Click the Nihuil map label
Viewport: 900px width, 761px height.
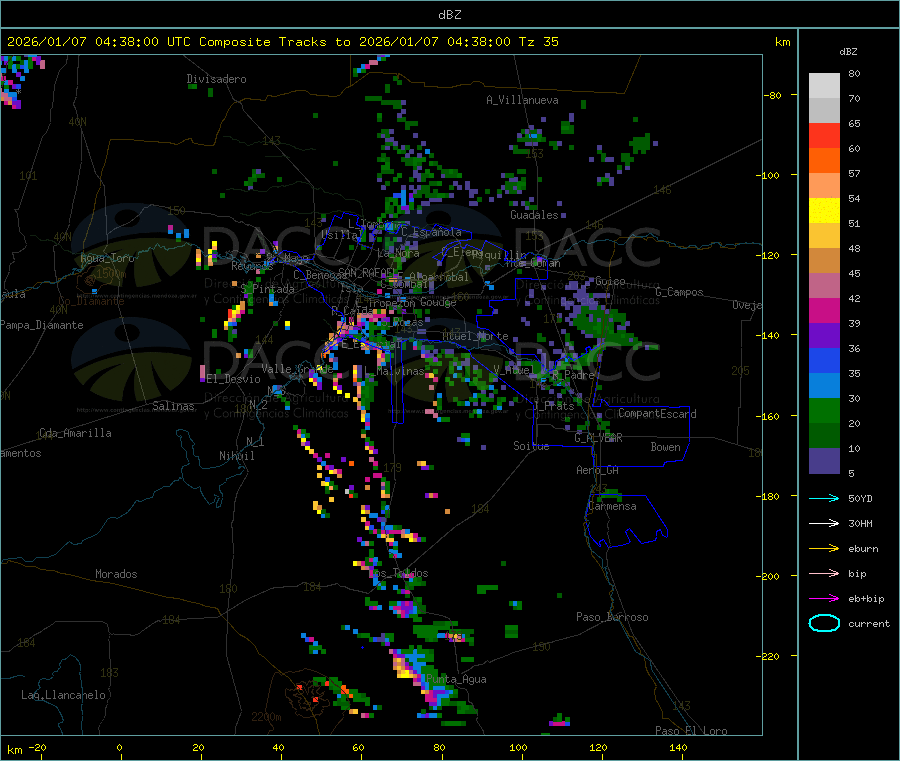[236, 456]
